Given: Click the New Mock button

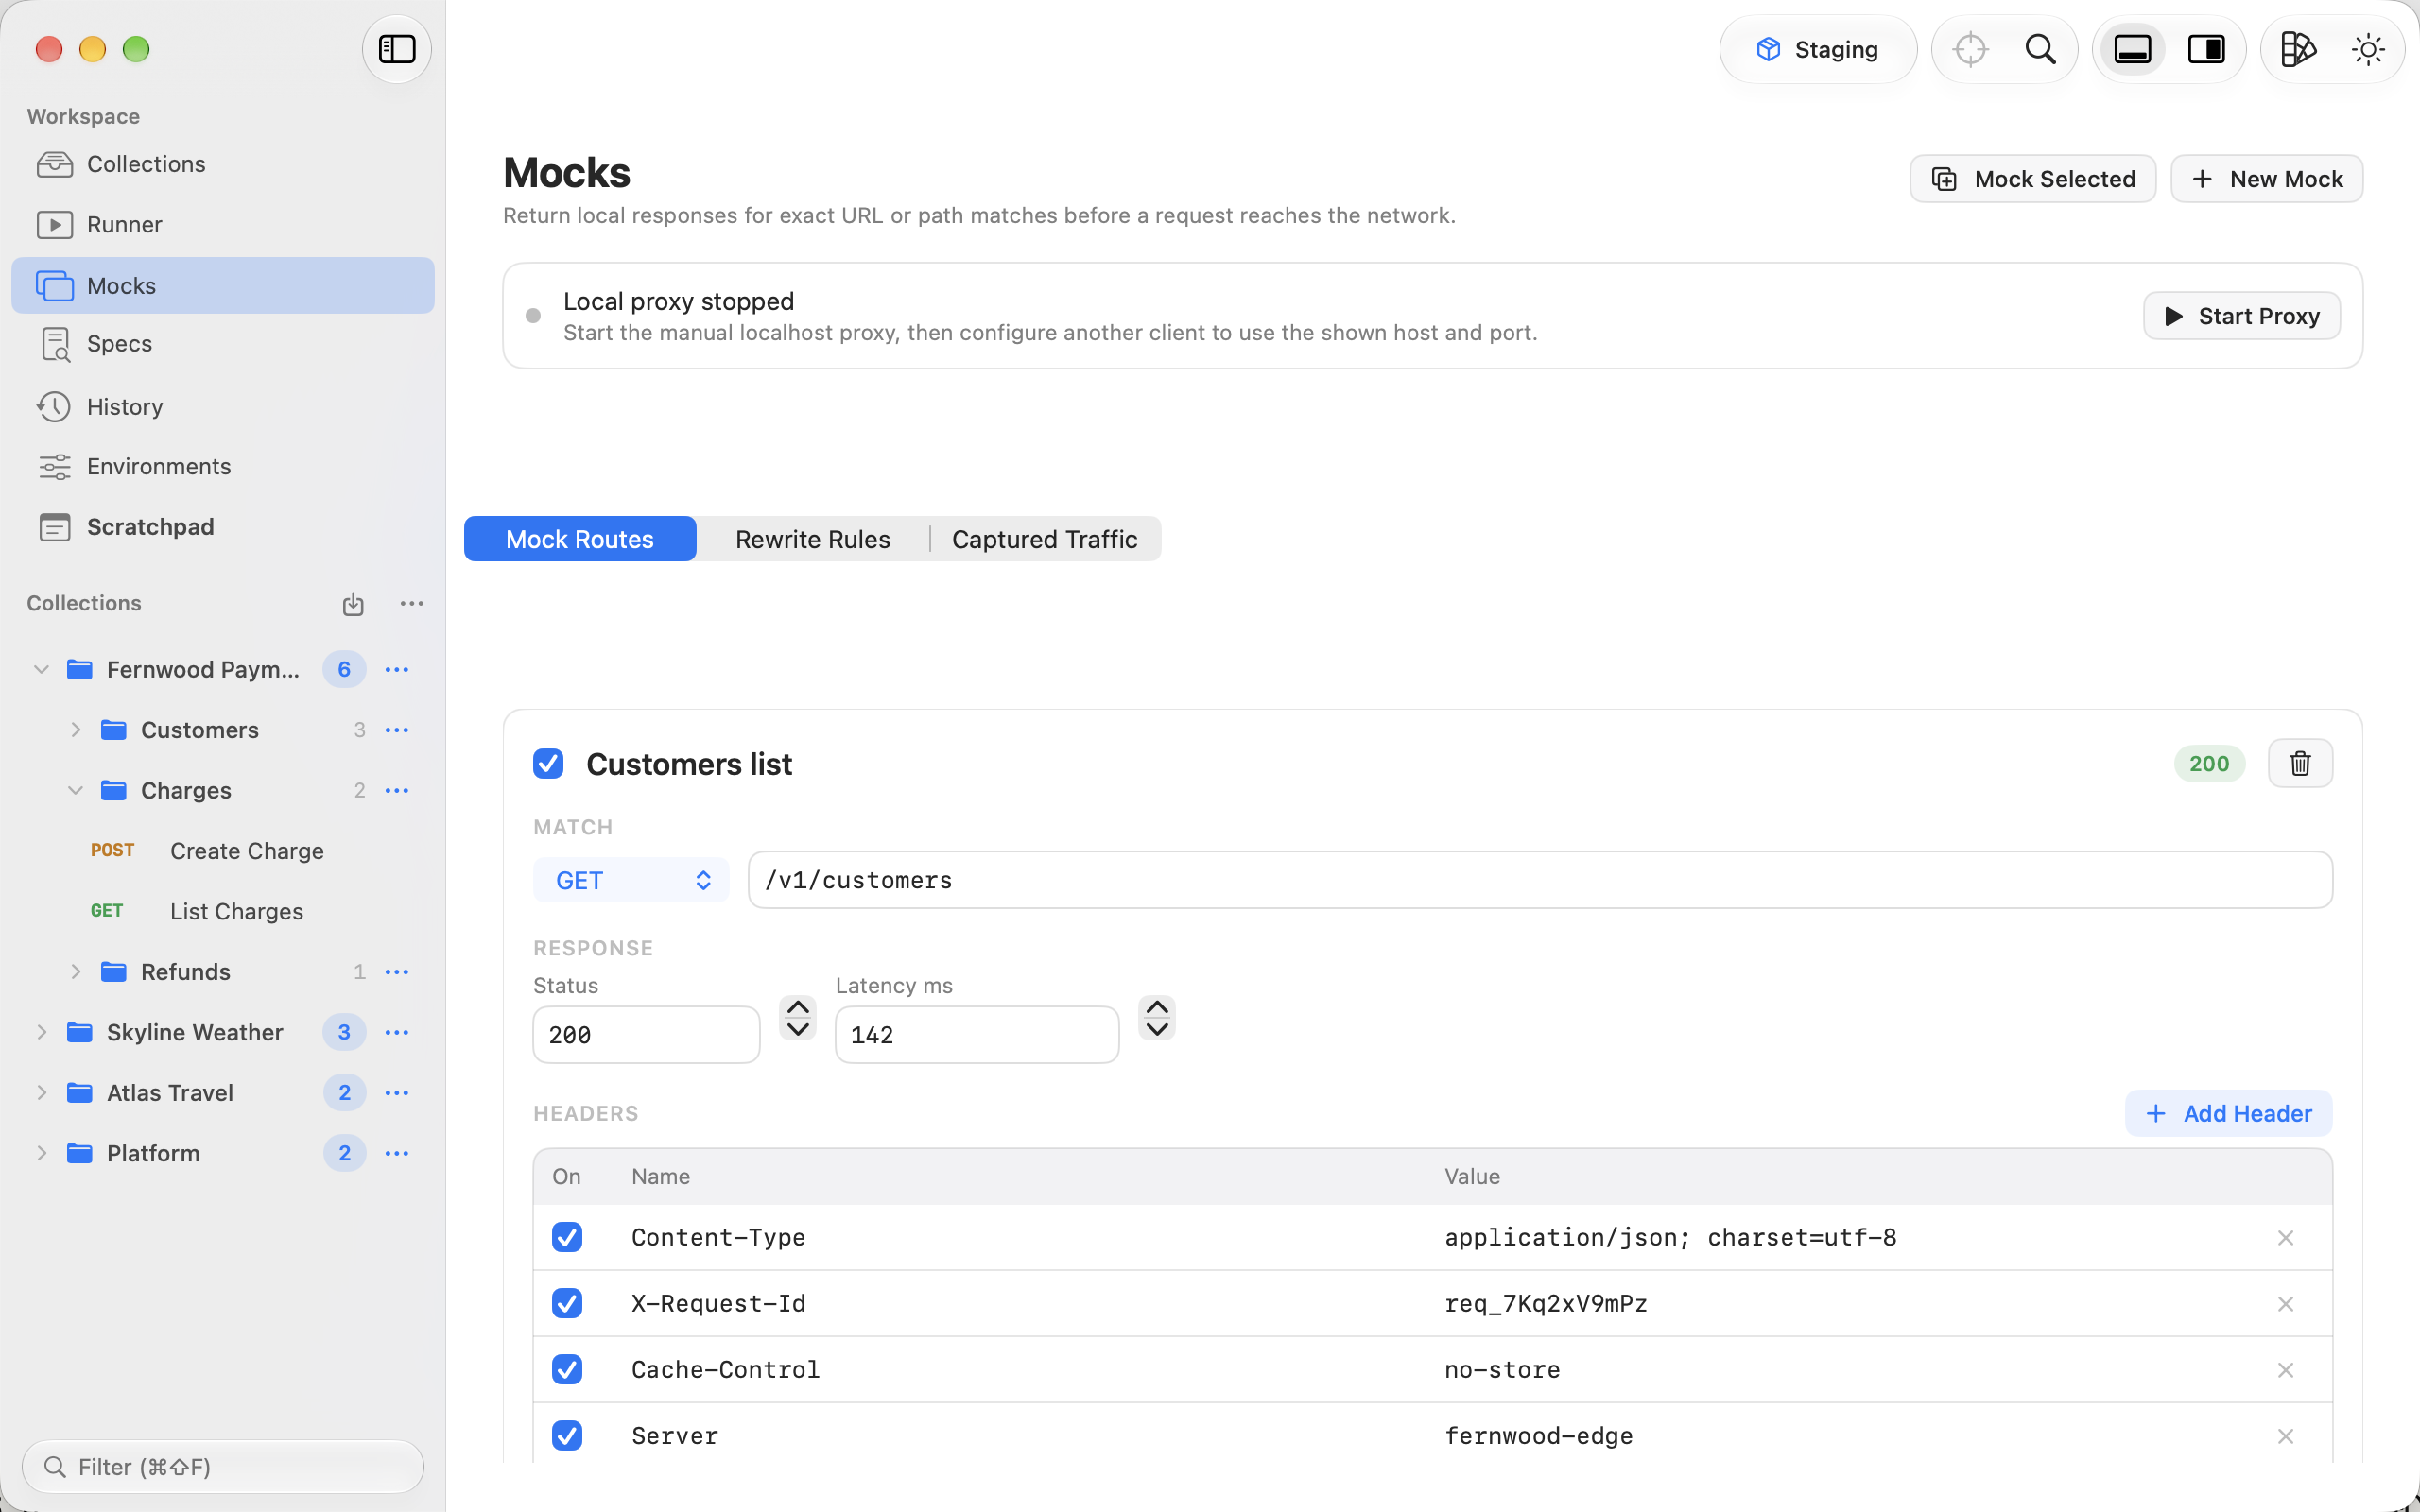Looking at the screenshot, I should [2266, 179].
